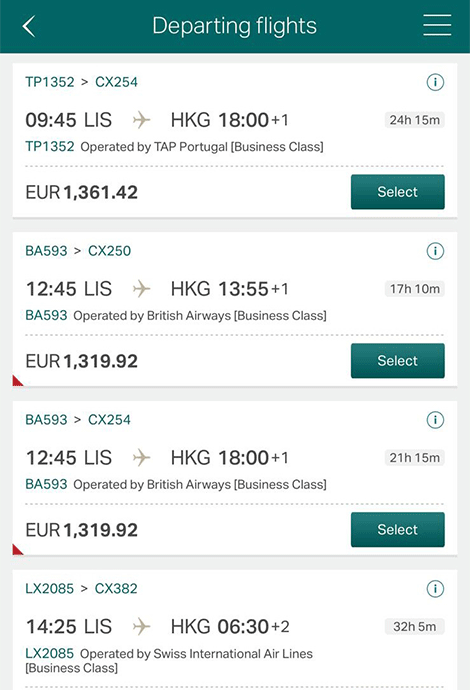
Task: Show info for LX2085 > CX382 itinerary
Action: click(x=435, y=589)
